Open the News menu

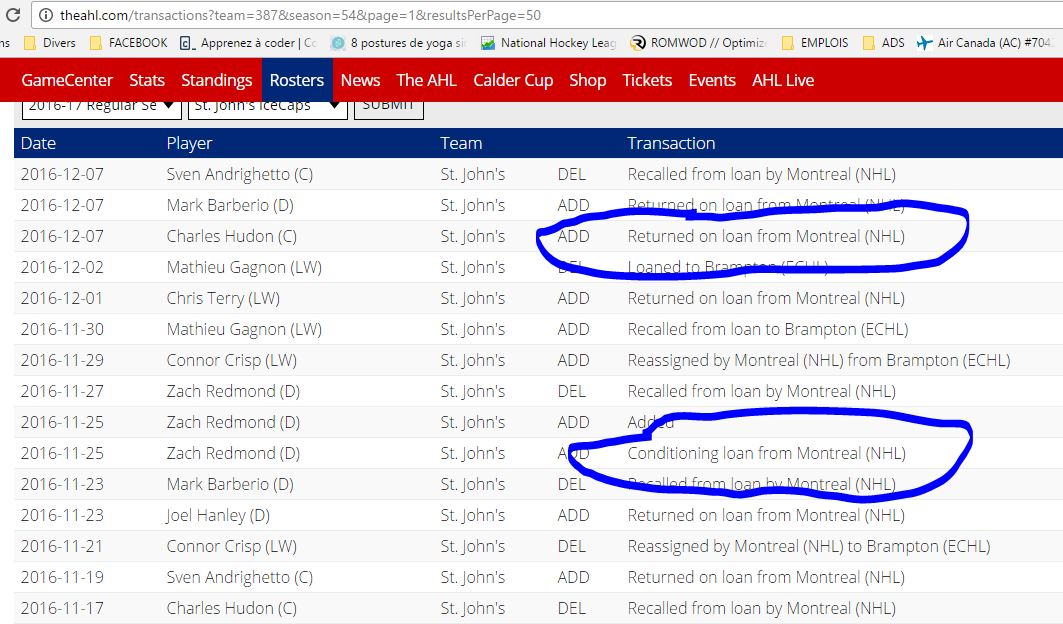(360, 80)
